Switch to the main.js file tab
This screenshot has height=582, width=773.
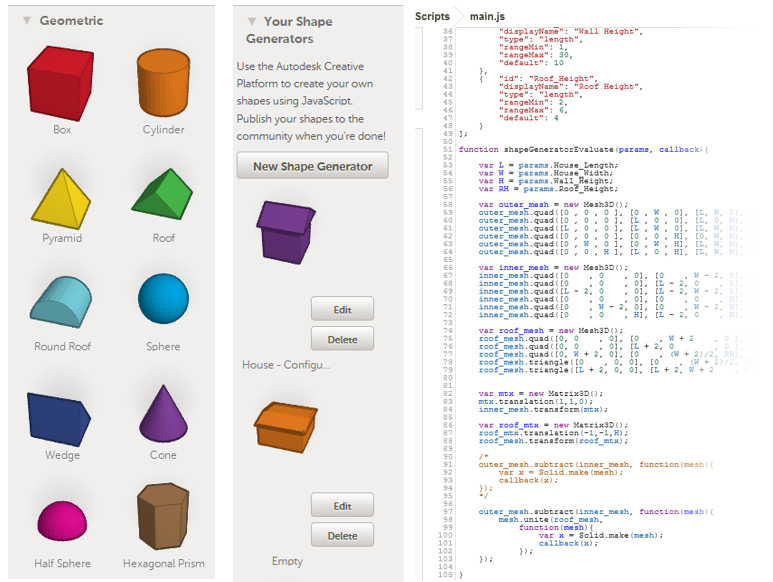(487, 16)
